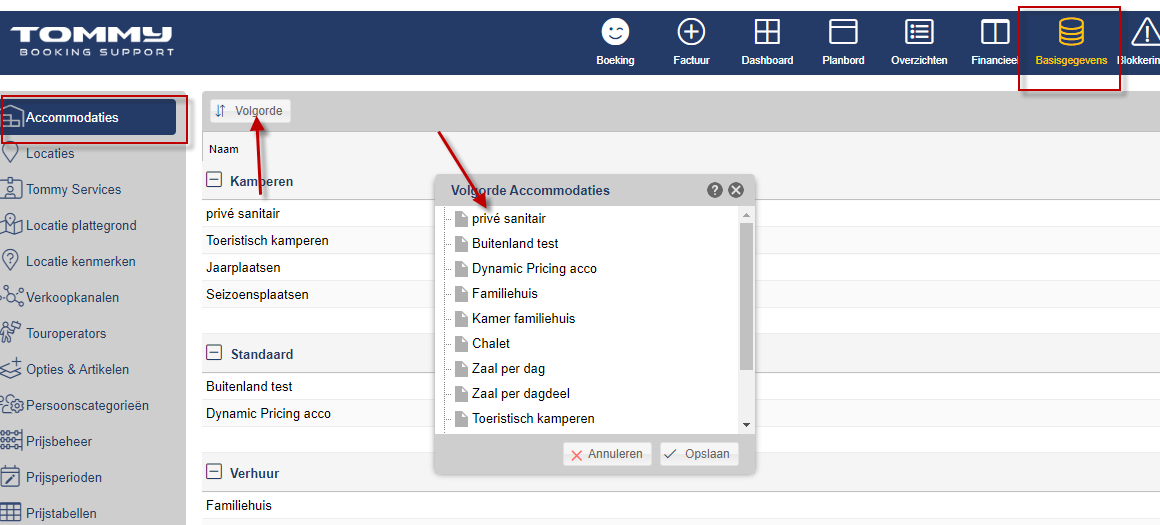Click the Prijstabellen table icon
This screenshot has width=1160, height=525.
(x=11, y=514)
